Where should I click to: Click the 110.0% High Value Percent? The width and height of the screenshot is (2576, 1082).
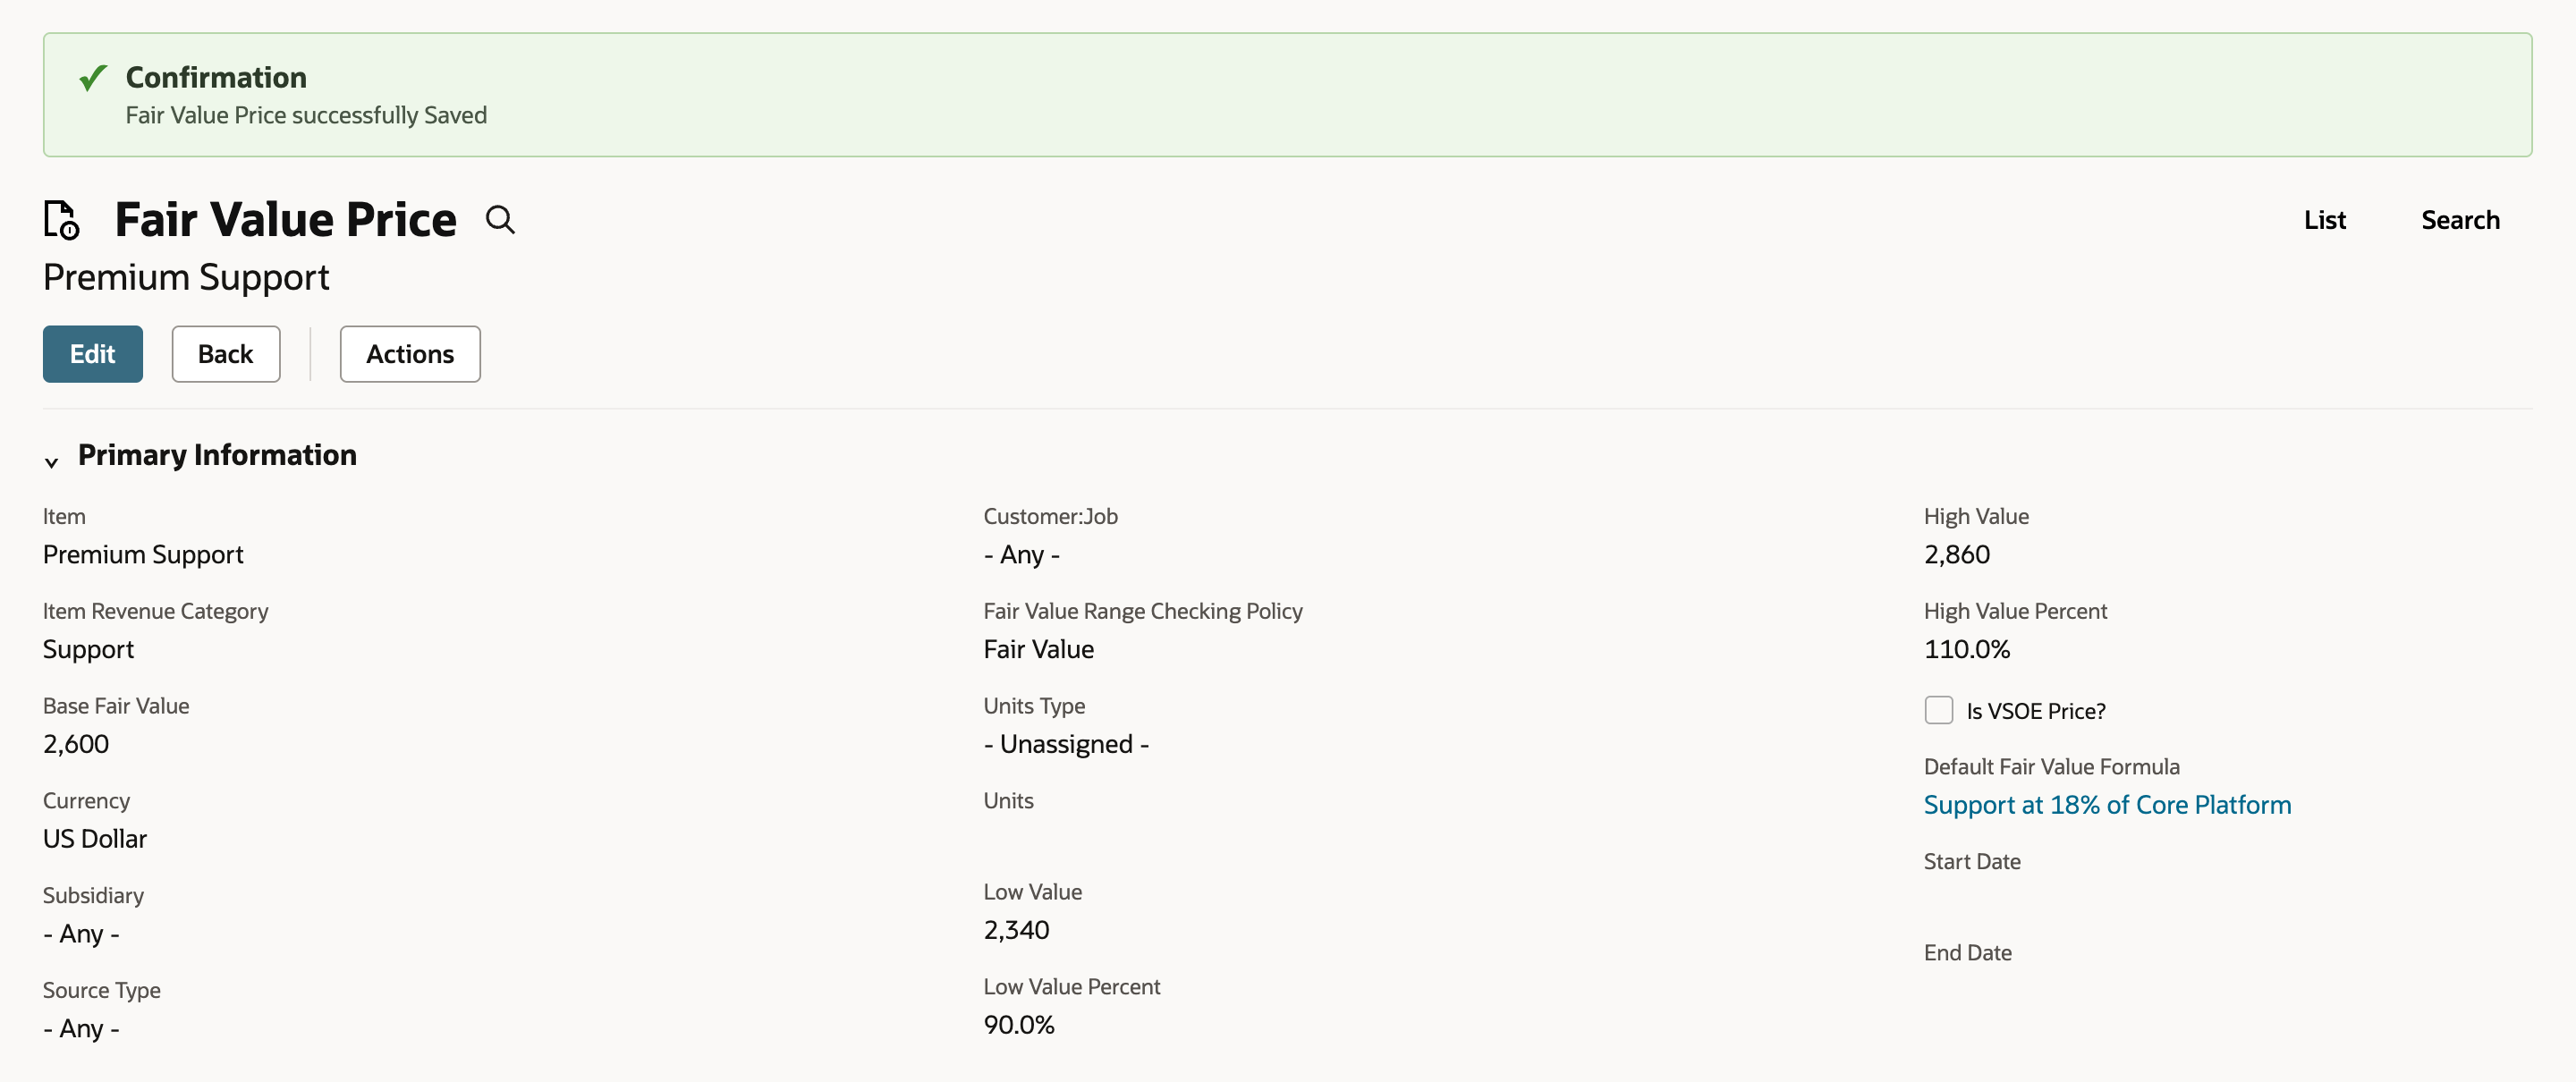pos(1966,650)
